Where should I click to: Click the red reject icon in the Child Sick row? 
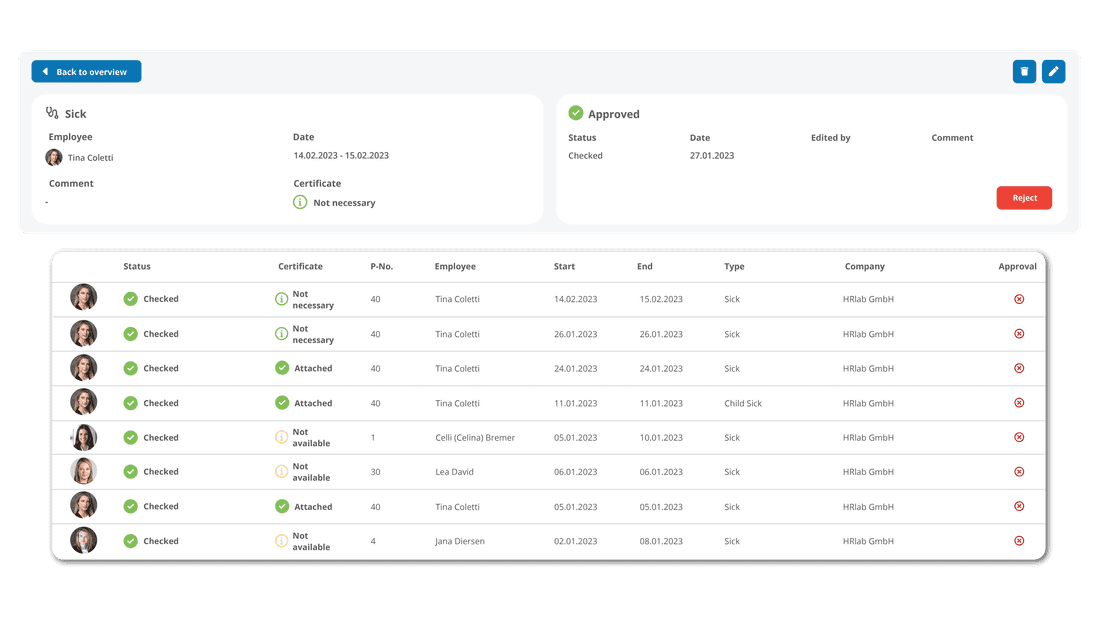[1019, 403]
